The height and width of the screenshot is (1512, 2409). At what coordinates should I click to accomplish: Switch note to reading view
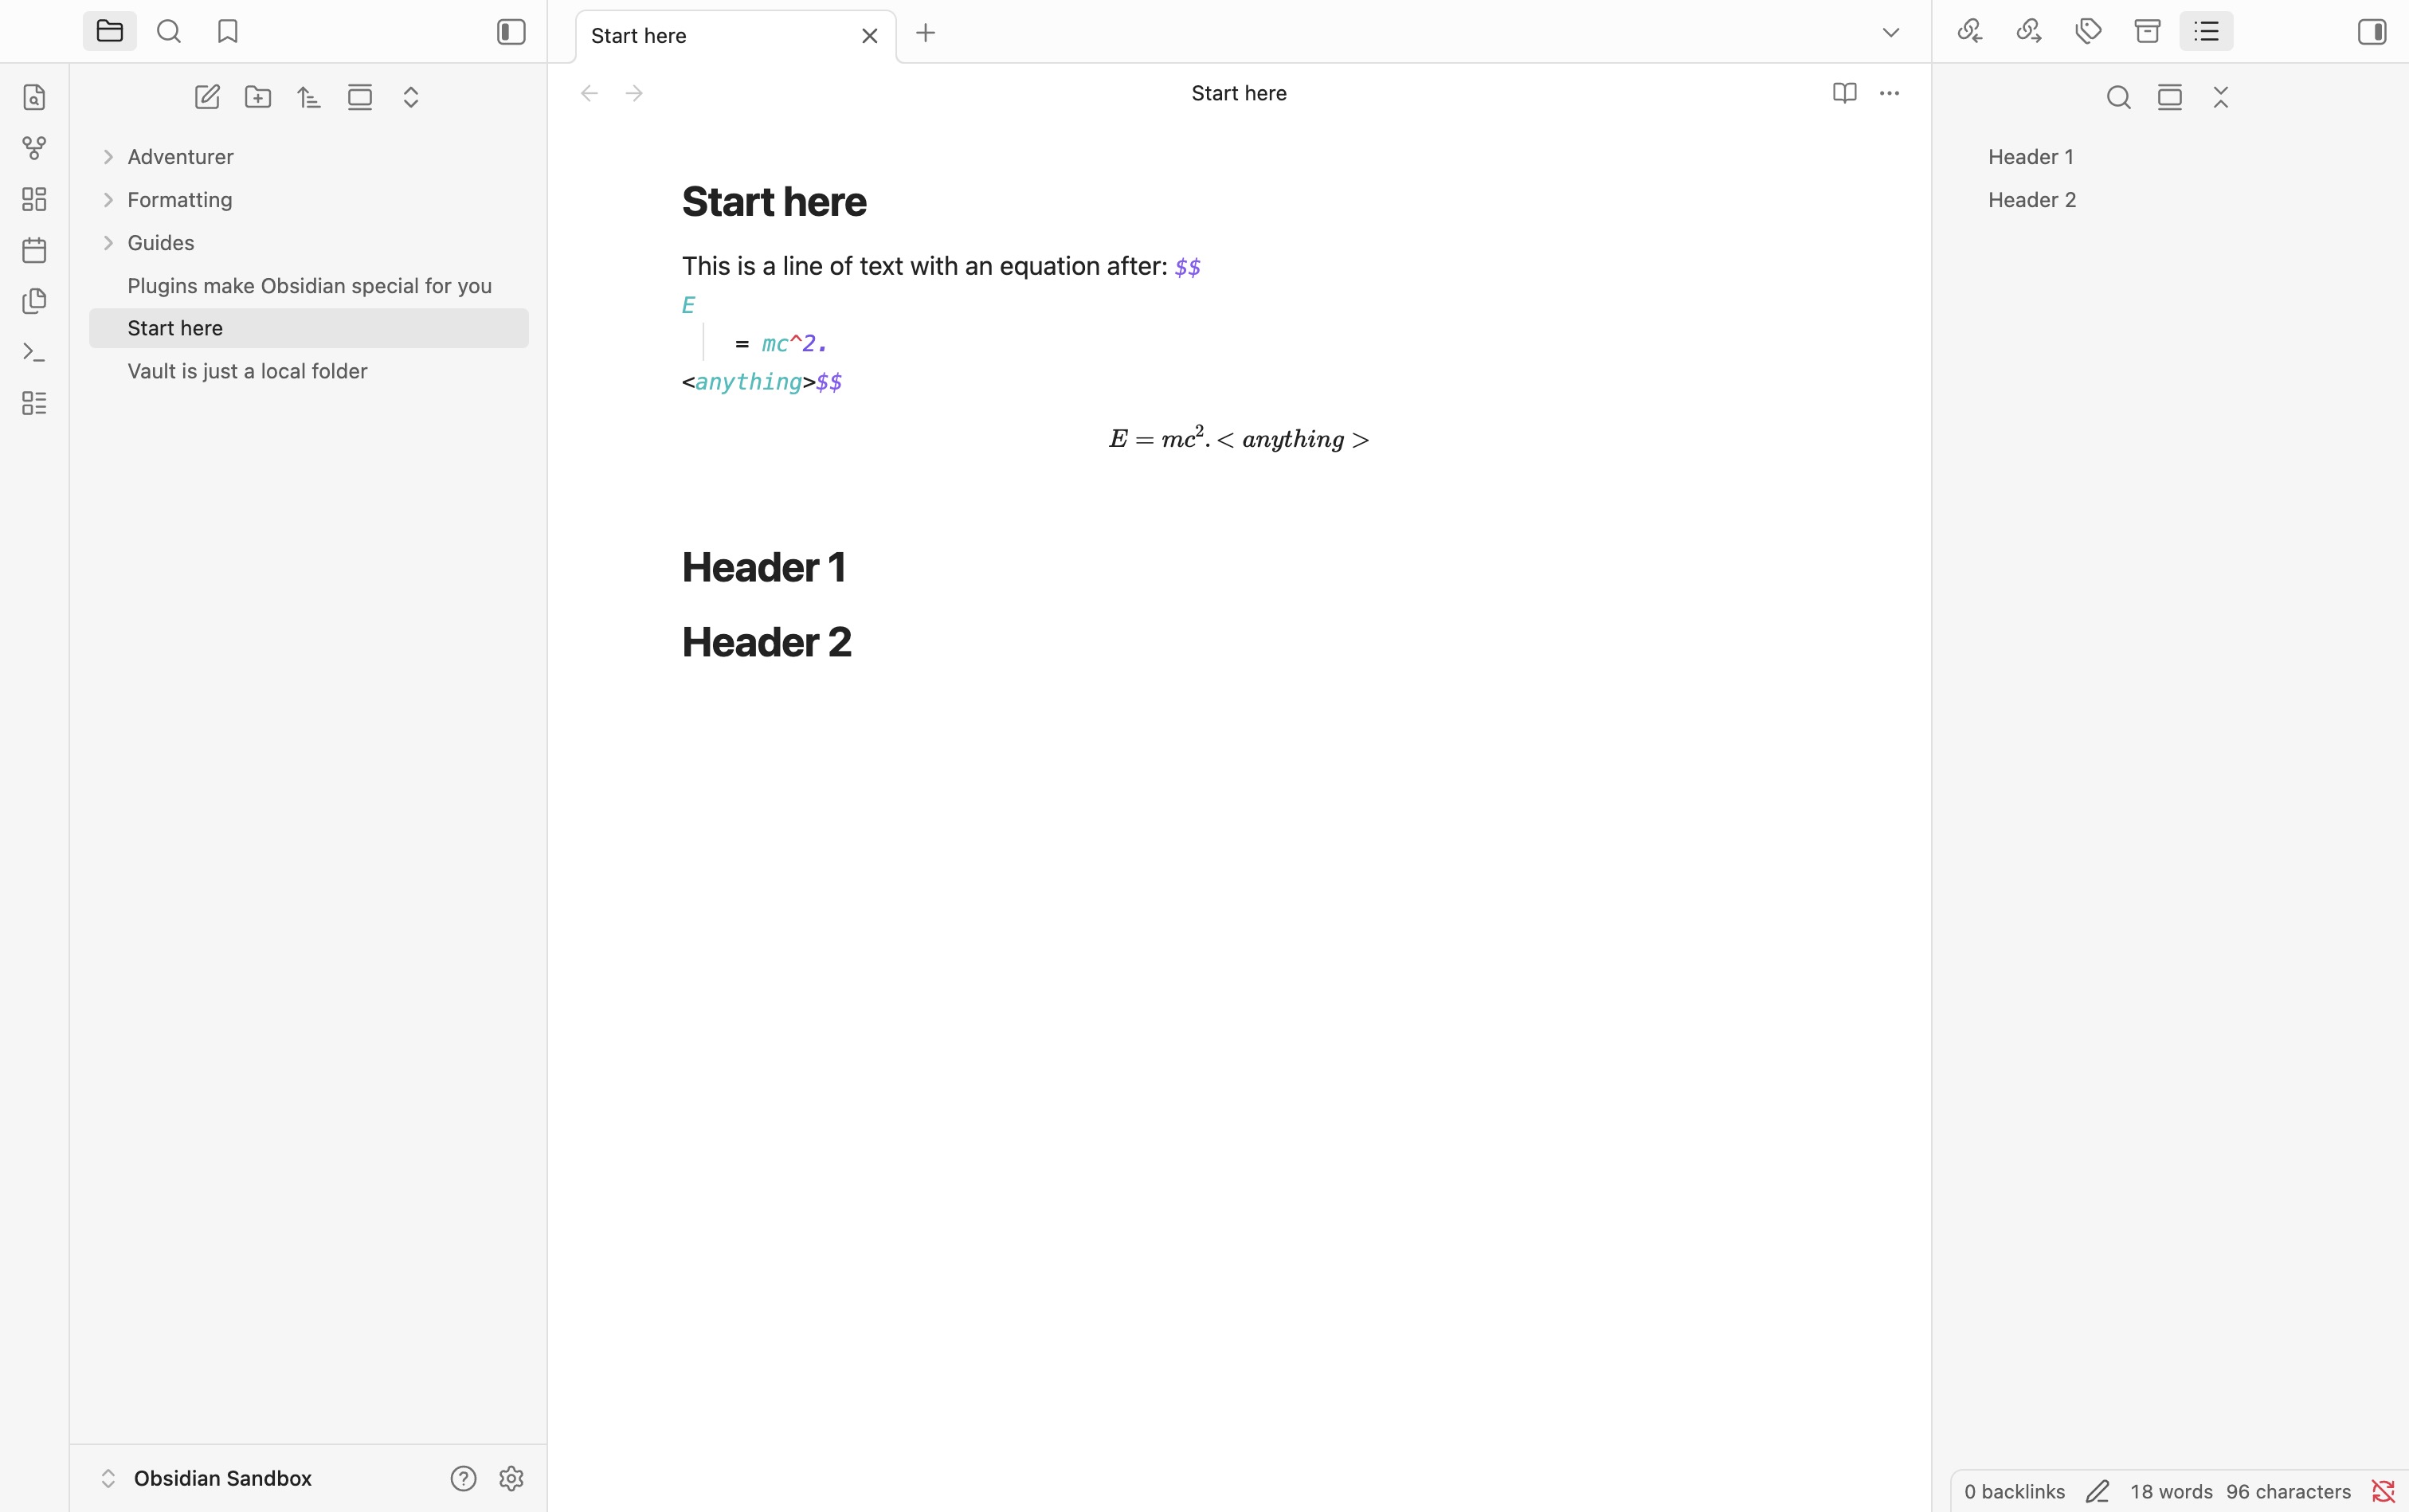(1844, 93)
